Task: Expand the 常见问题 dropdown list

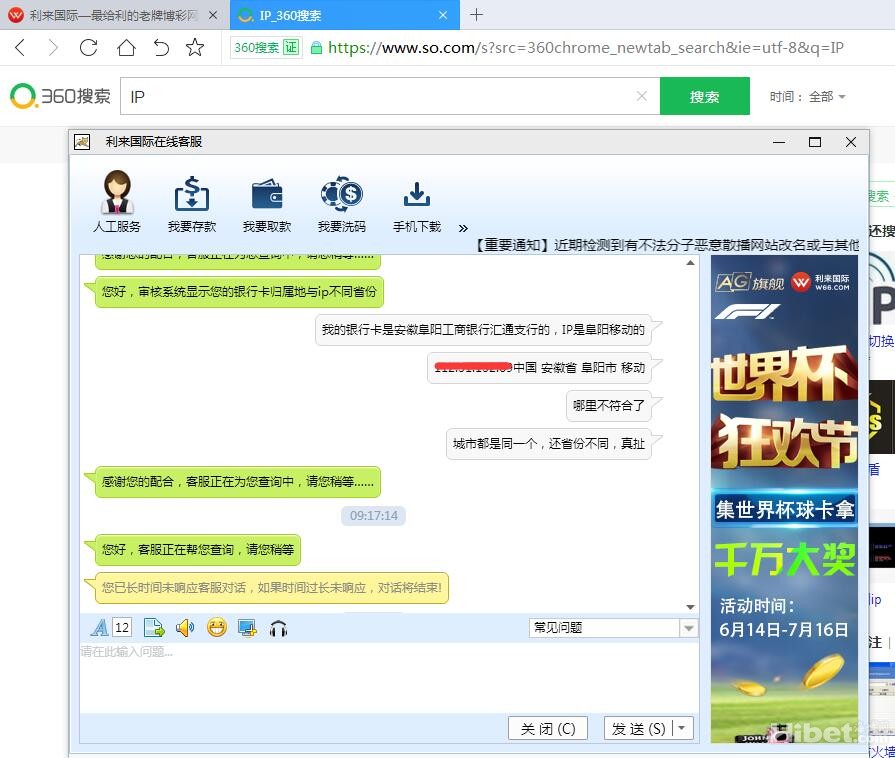Action: click(x=688, y=628)
